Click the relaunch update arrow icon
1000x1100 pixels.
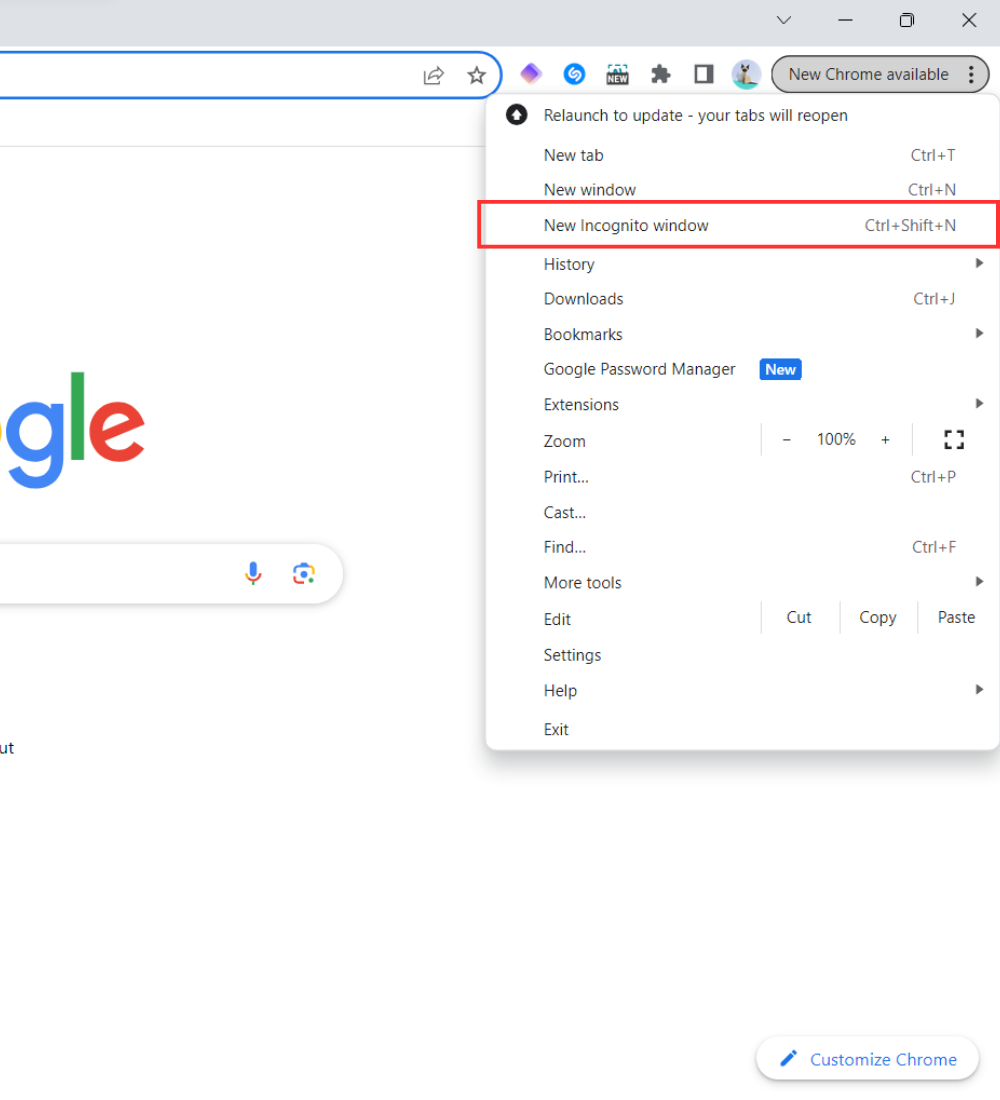pos(516,115)
